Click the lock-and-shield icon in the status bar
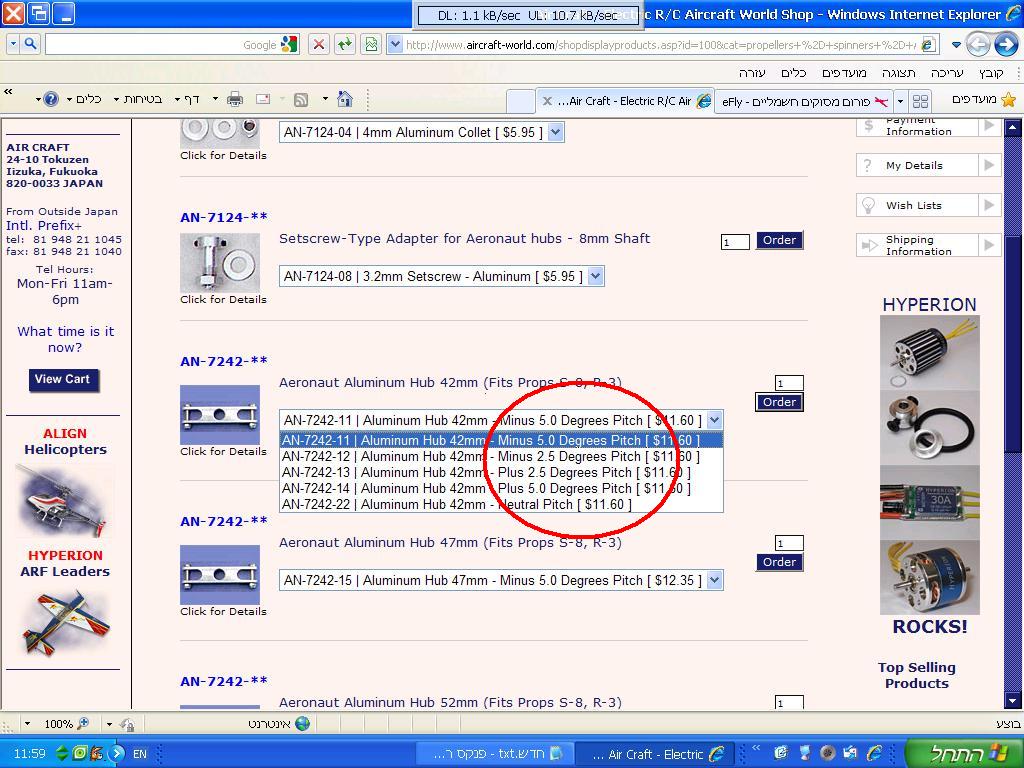The height and width of the screenshot is (768, 1024). 127,724
